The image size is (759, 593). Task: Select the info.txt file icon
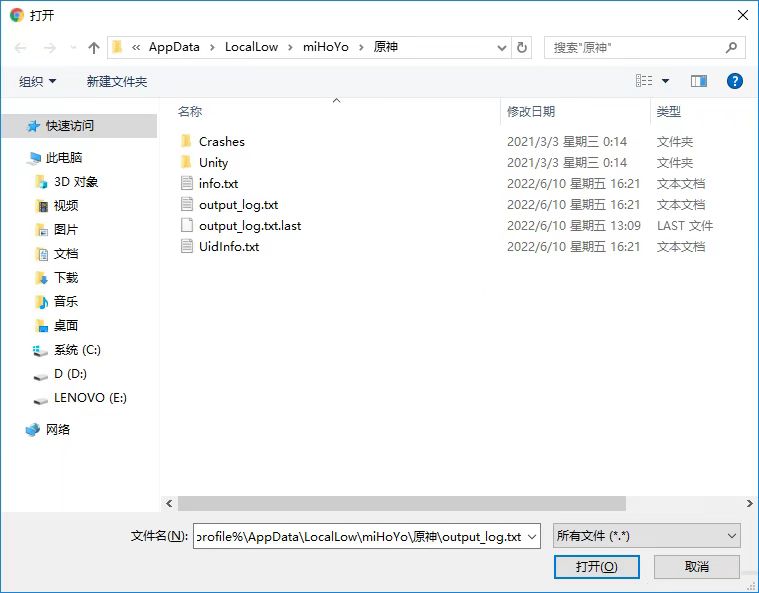pos(186,182)
